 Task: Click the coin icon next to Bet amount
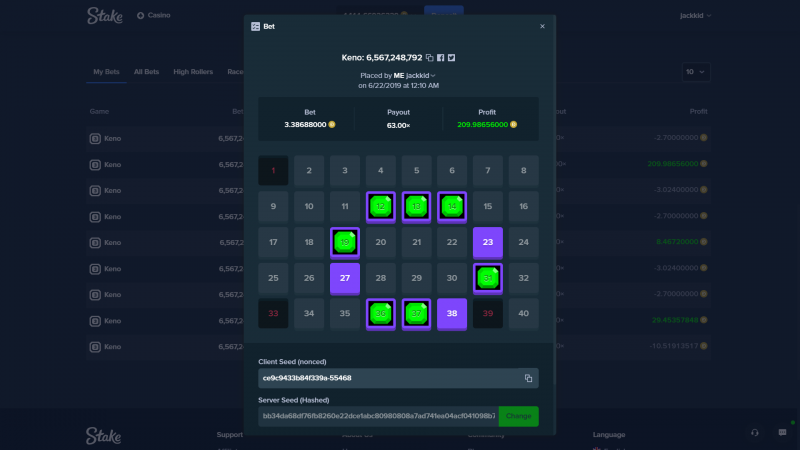(332, 124)
